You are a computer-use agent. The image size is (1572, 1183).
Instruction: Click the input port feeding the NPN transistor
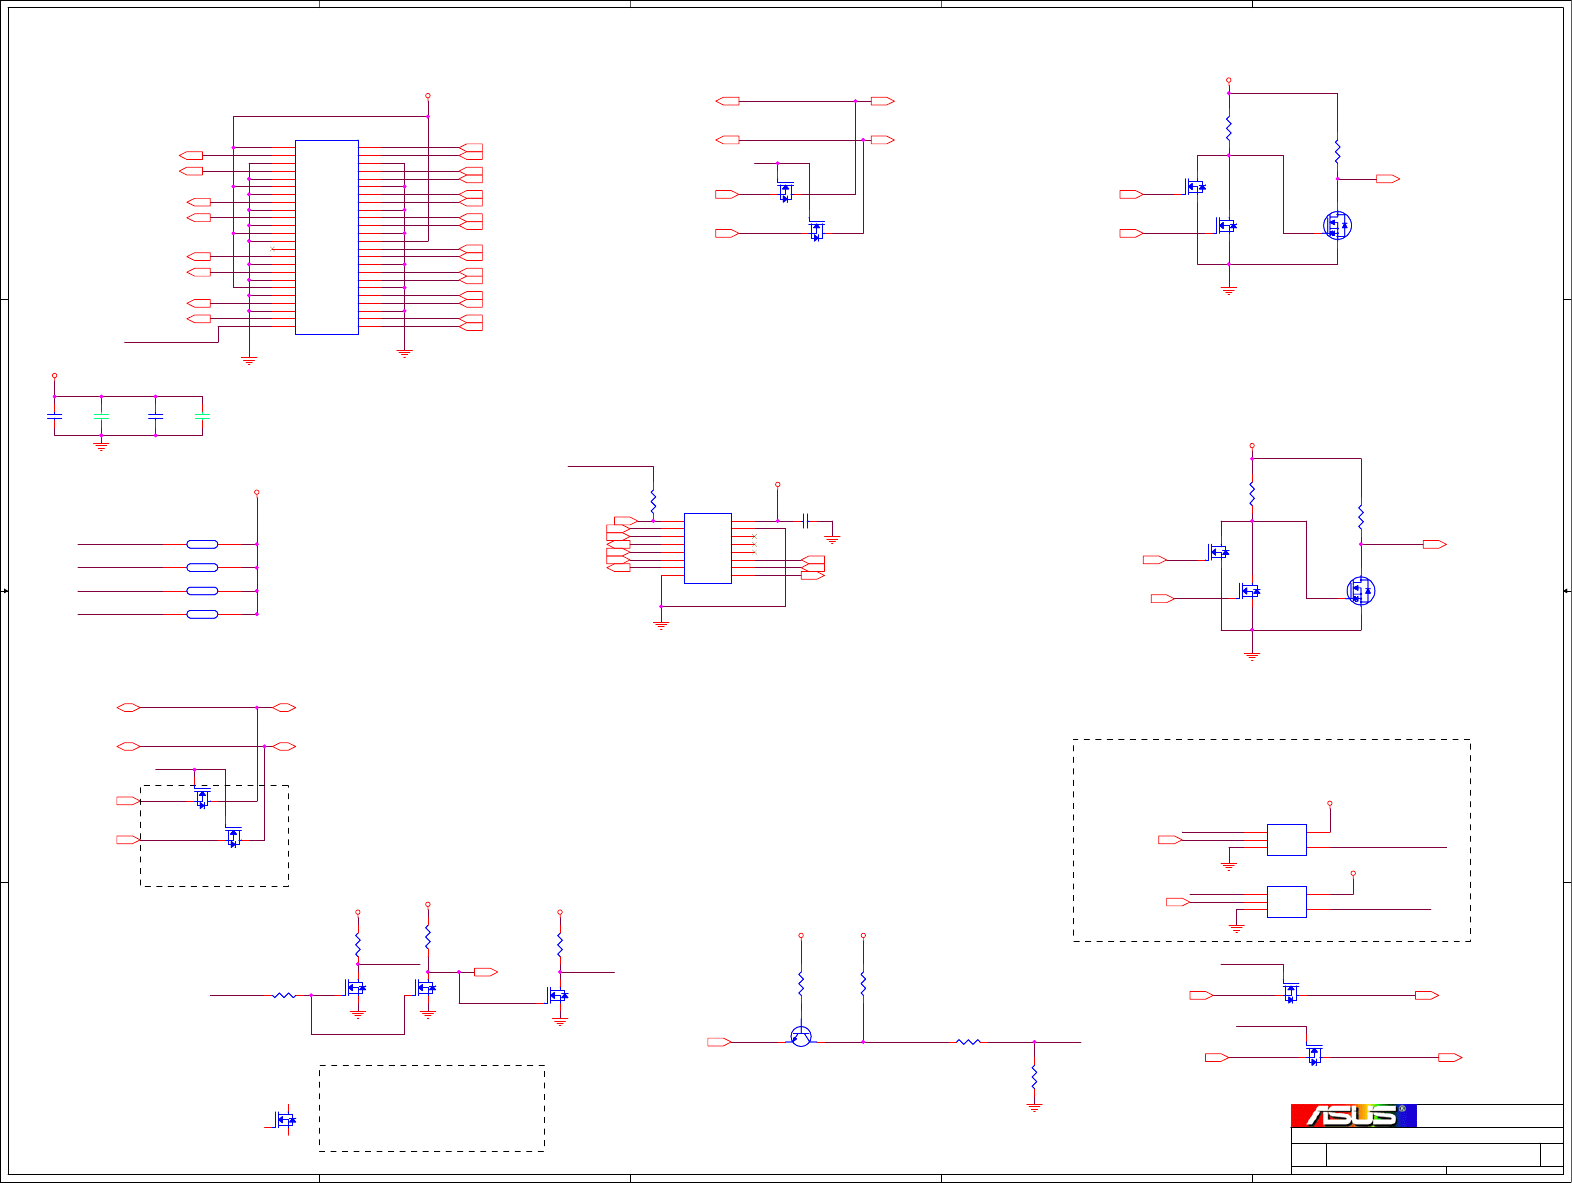click(719, 1042)
